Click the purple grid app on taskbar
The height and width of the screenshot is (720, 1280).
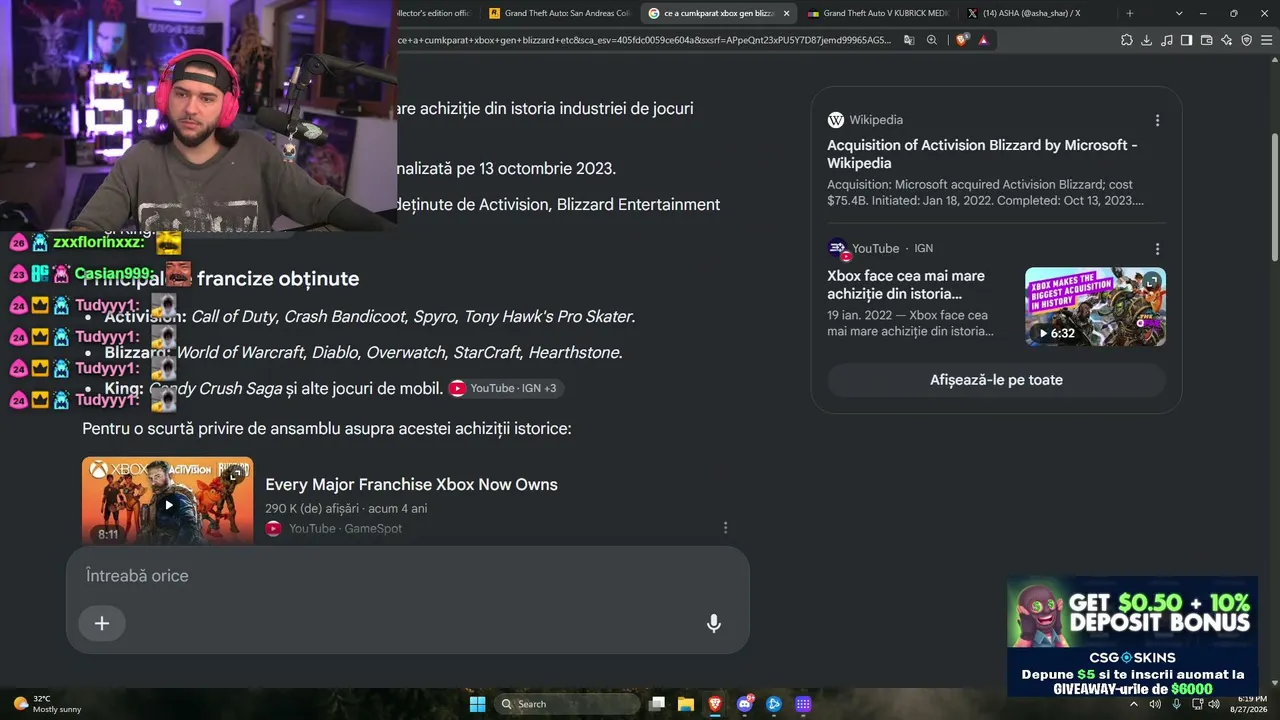pyautogui.click(x=803, y=704)
